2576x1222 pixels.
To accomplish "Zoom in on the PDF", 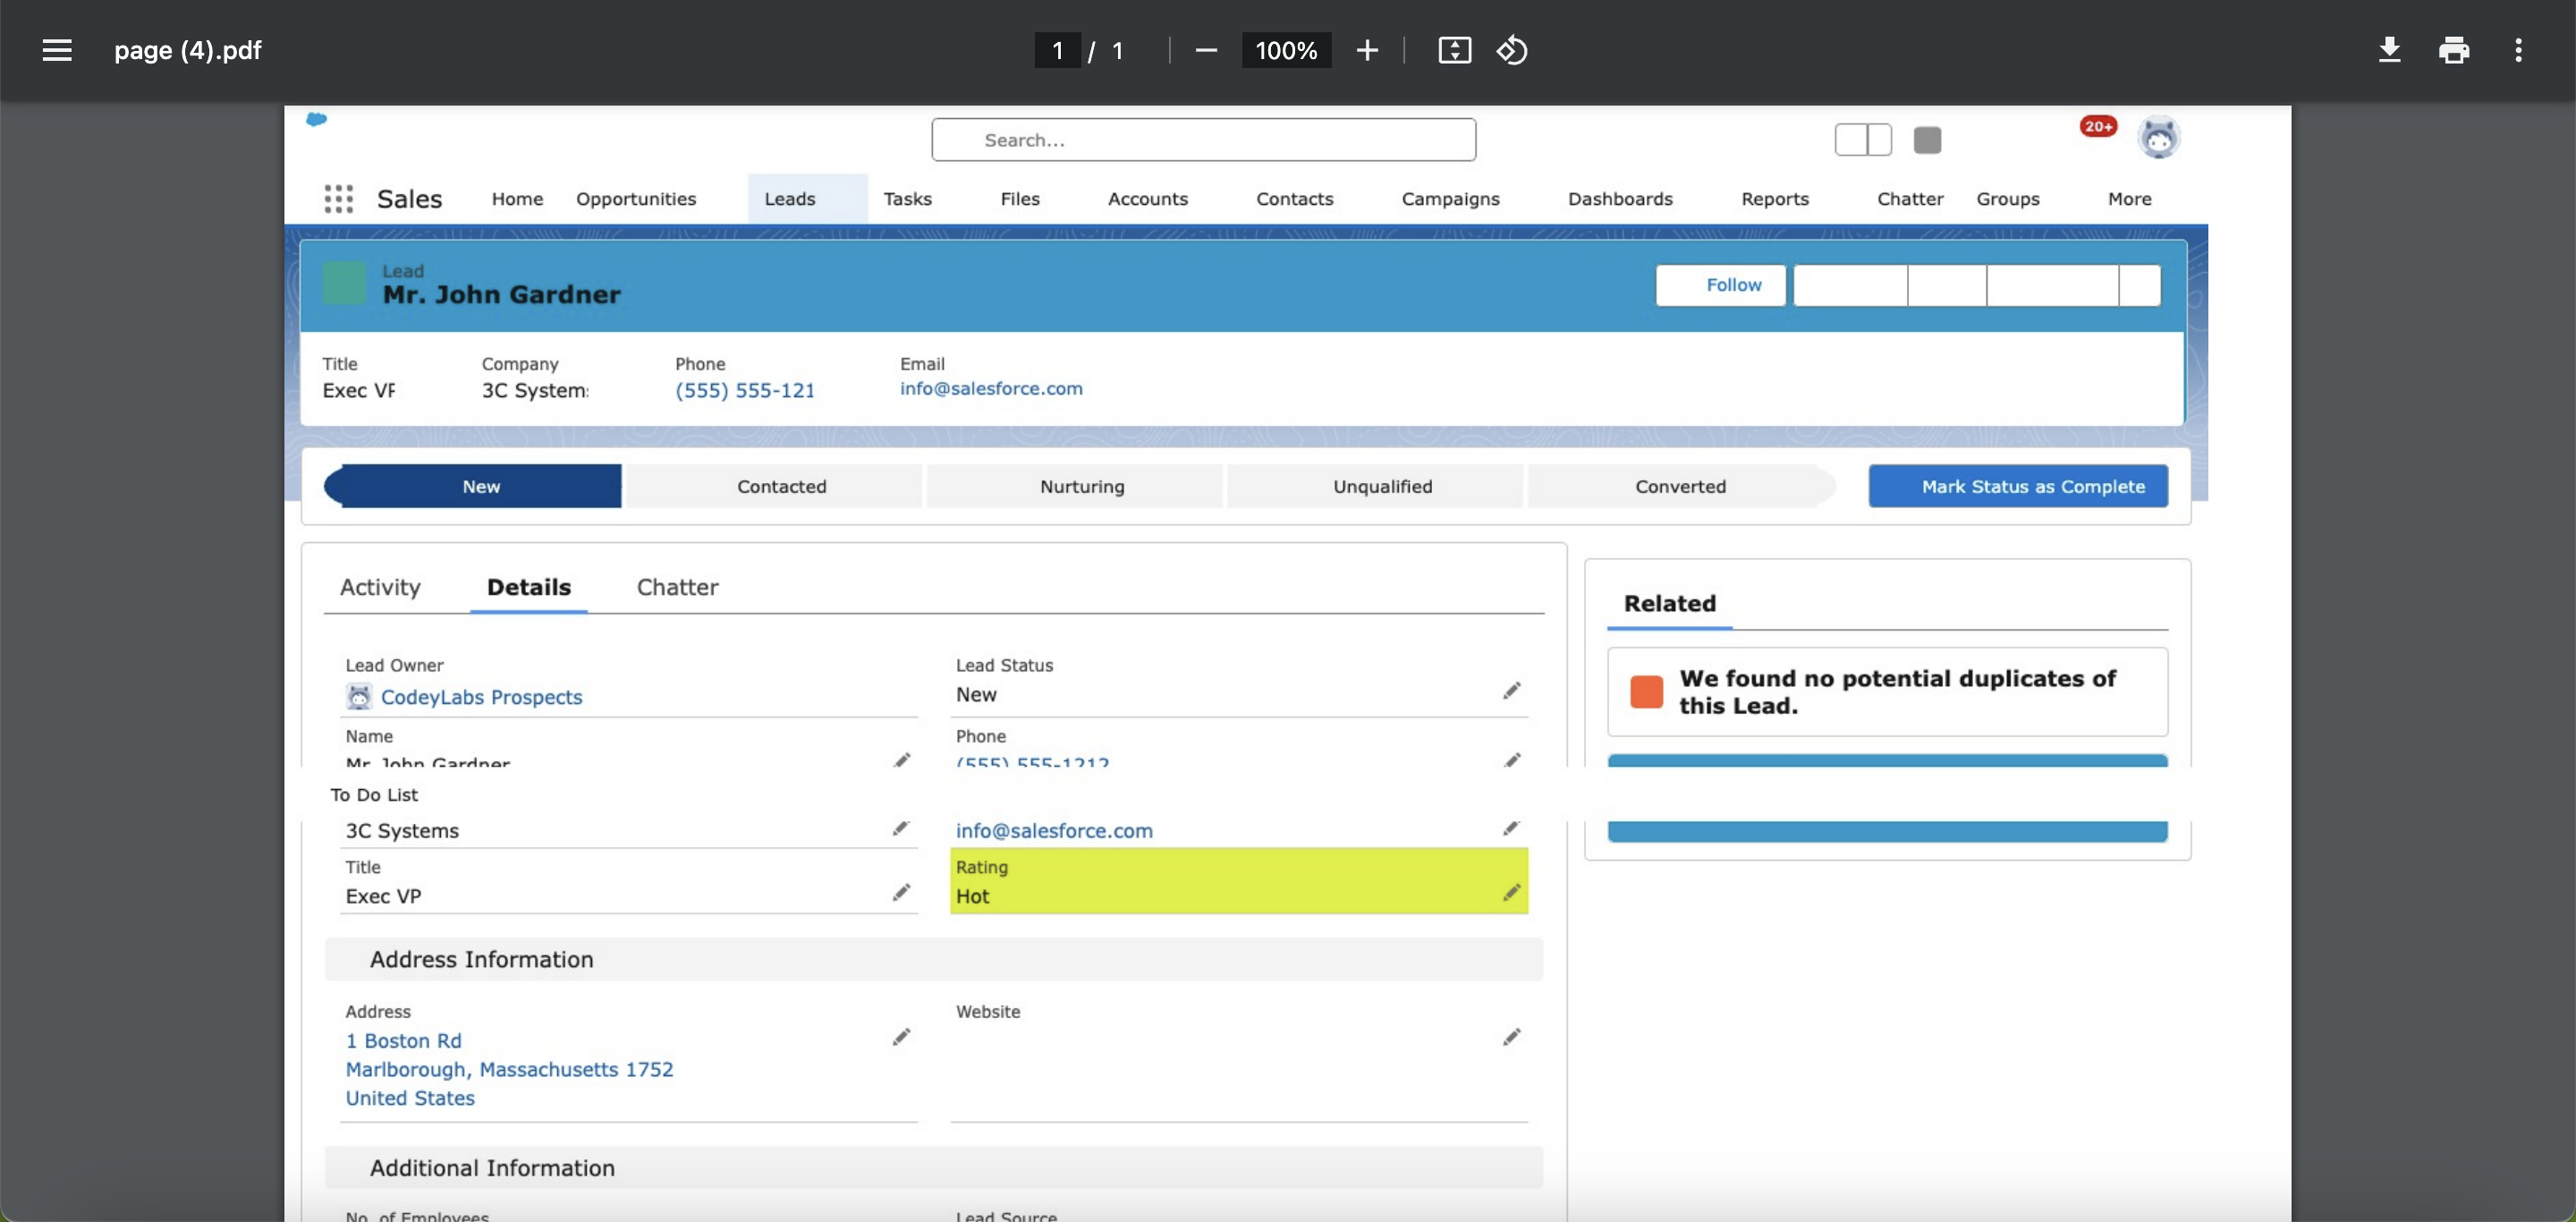I will [x=1367, y=50].
